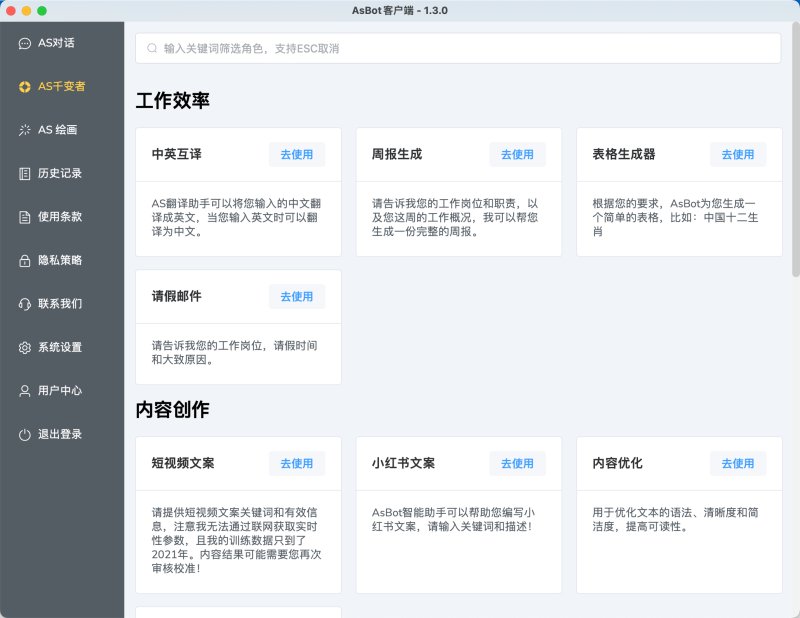
Task: Click the 历史记录 history icon
Action: tap(24, 174)
